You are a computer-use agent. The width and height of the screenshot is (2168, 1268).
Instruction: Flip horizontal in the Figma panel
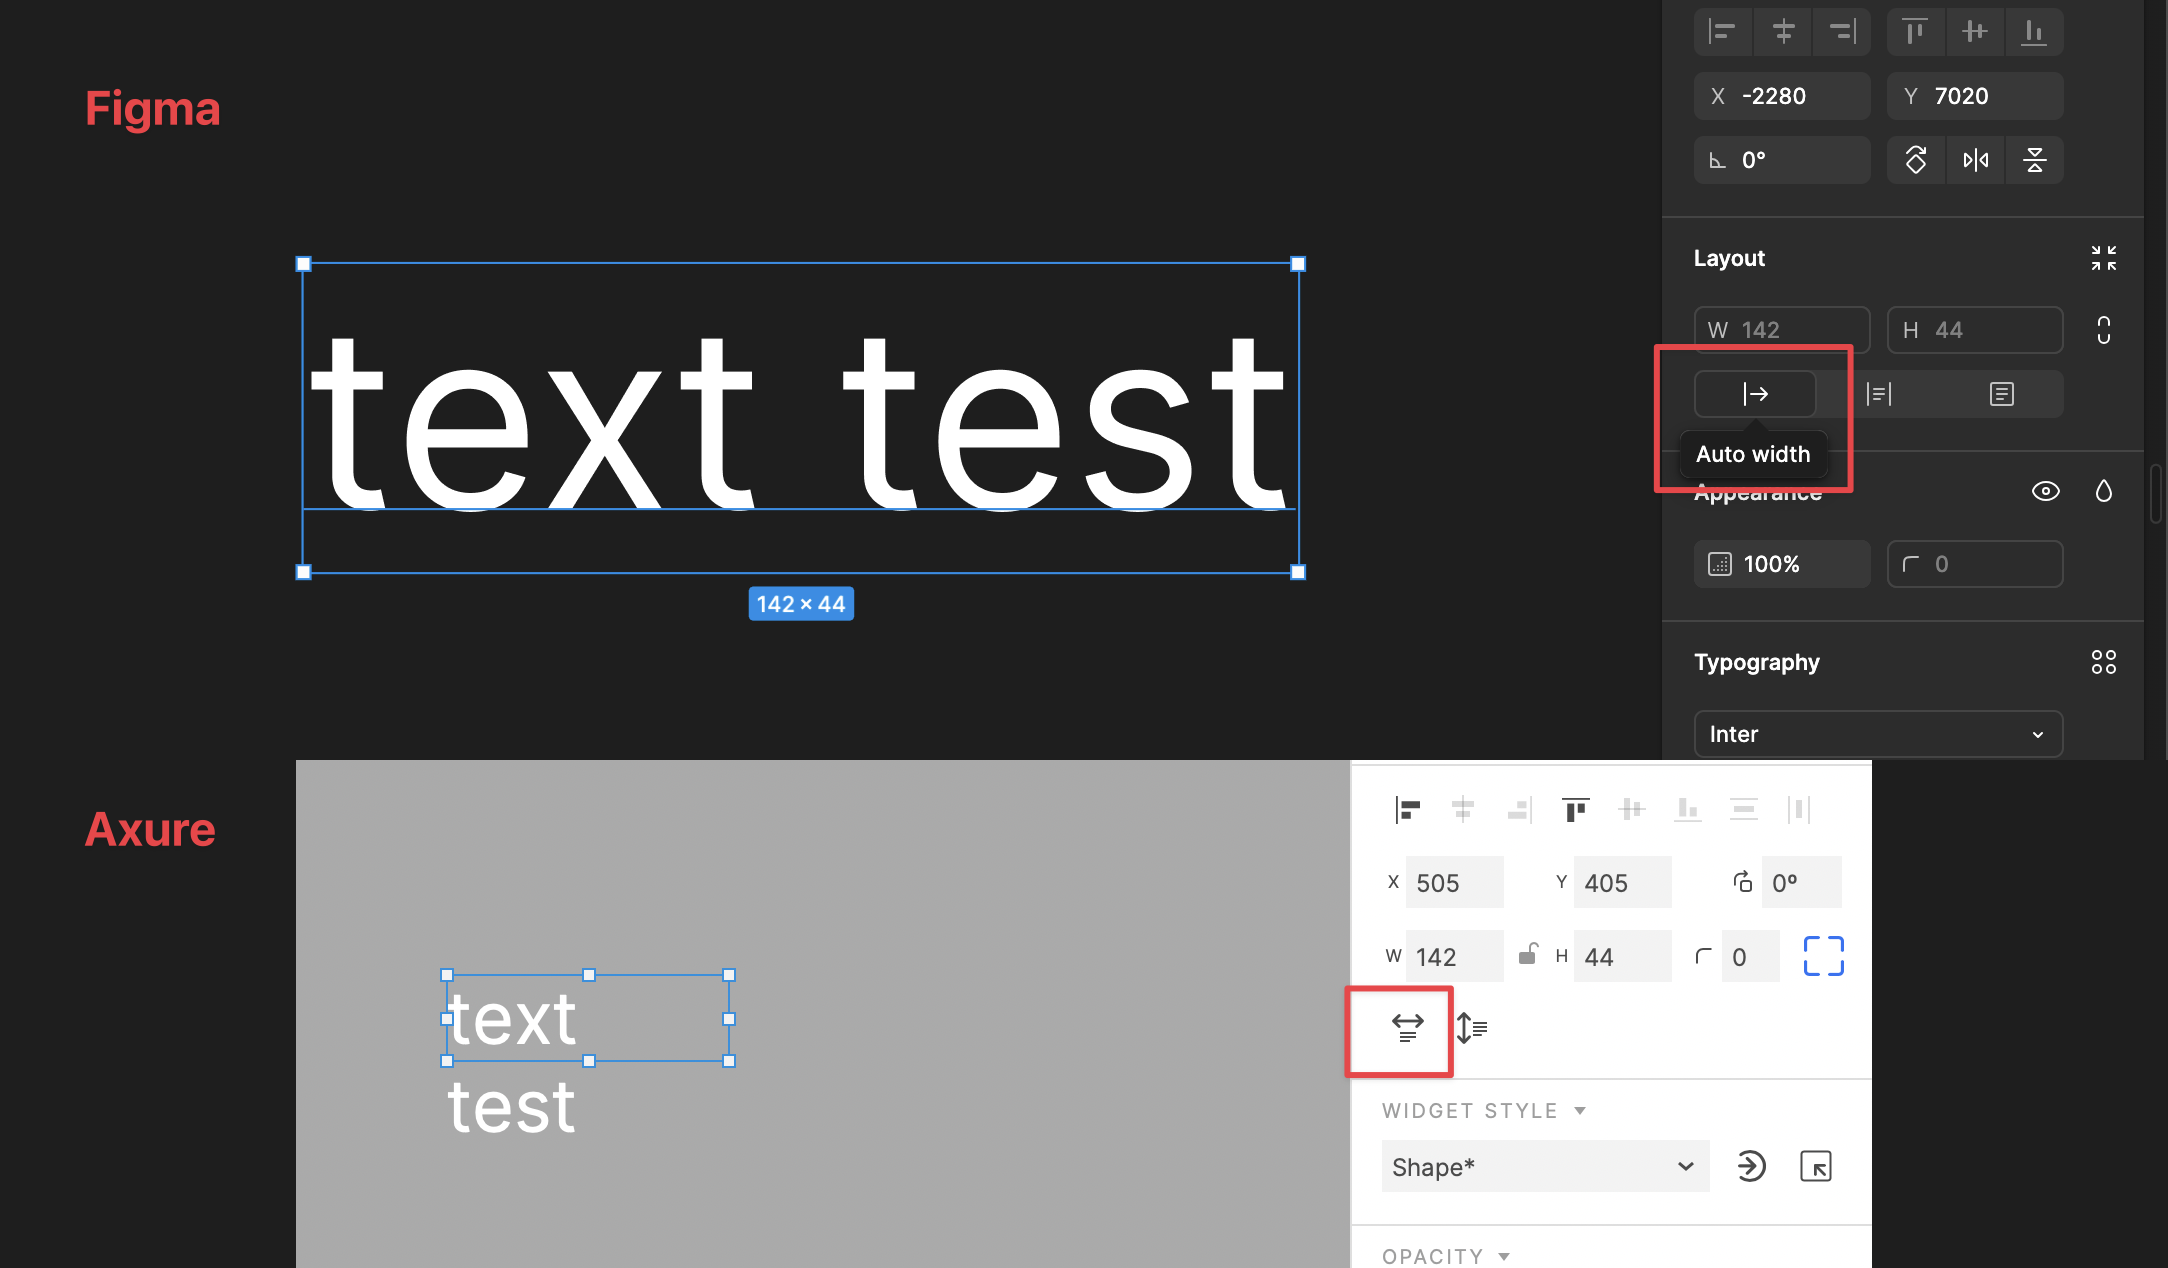pyautogui.click(x=1975, y=160)
